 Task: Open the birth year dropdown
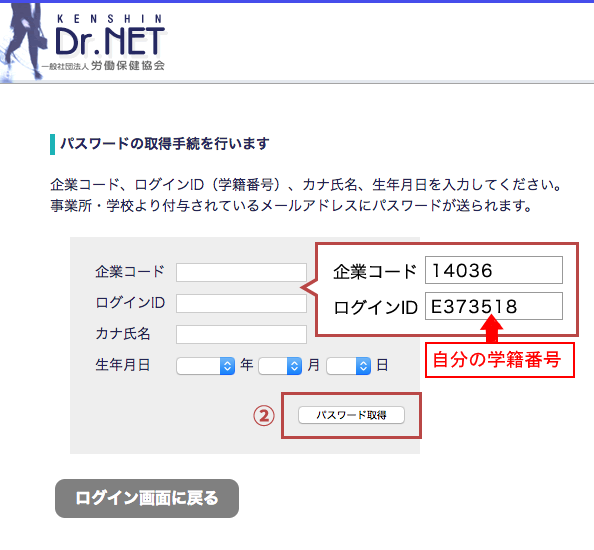[205, 366]
